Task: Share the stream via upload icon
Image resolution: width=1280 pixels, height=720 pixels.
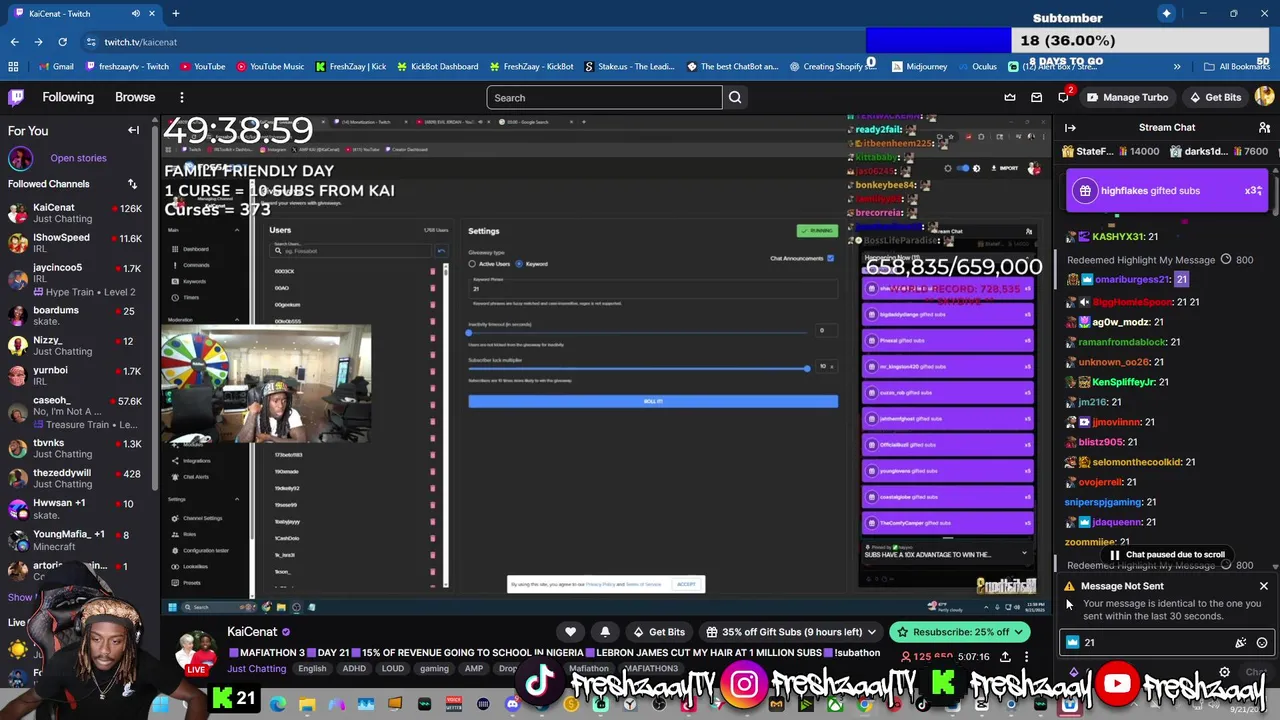Action: pos(1005,657)
